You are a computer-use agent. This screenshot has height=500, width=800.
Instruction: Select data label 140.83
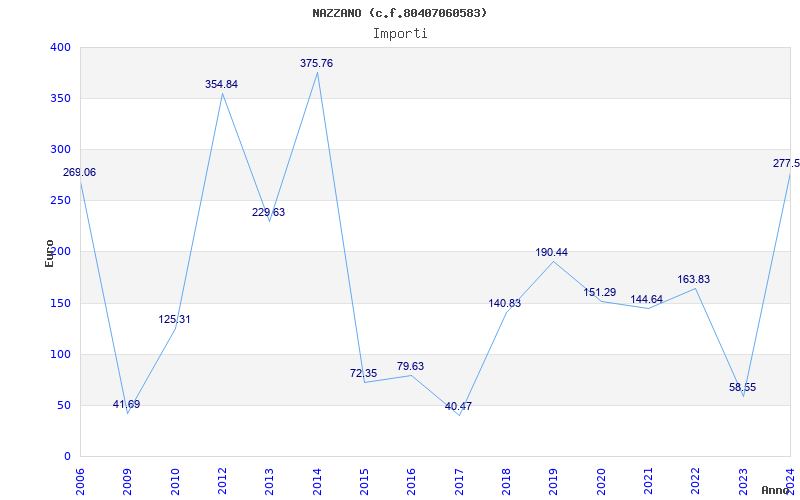tap(505, 304)
